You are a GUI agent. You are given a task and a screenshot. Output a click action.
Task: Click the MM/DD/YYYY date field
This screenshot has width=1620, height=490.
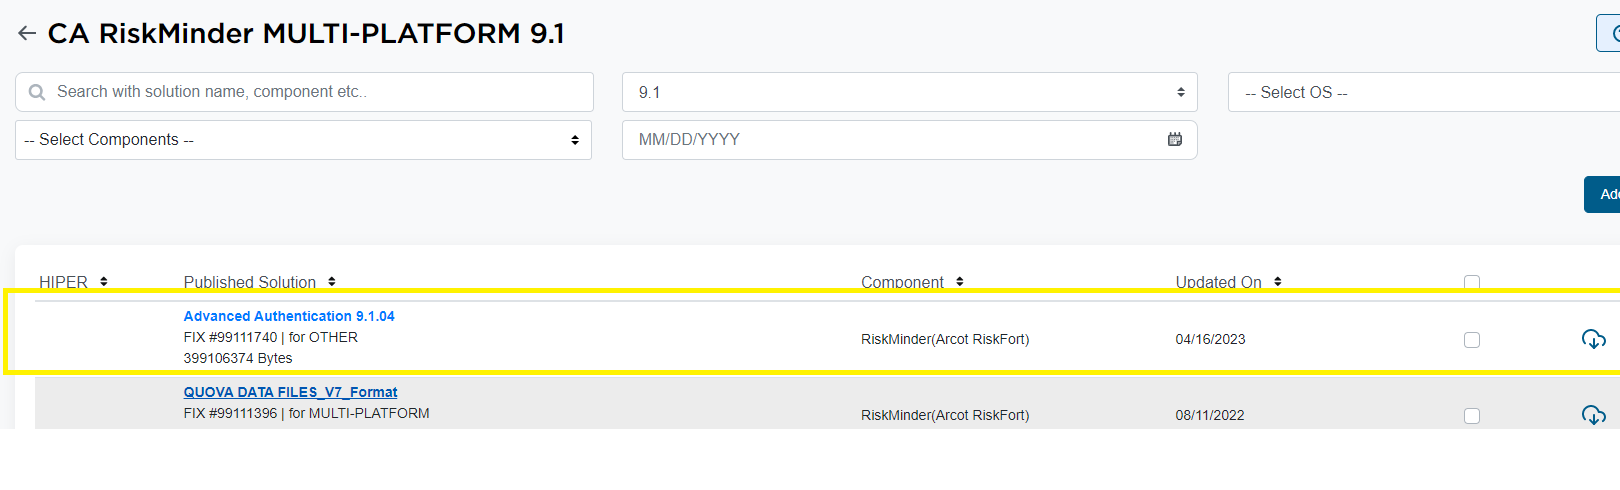[x=890, y=140]
